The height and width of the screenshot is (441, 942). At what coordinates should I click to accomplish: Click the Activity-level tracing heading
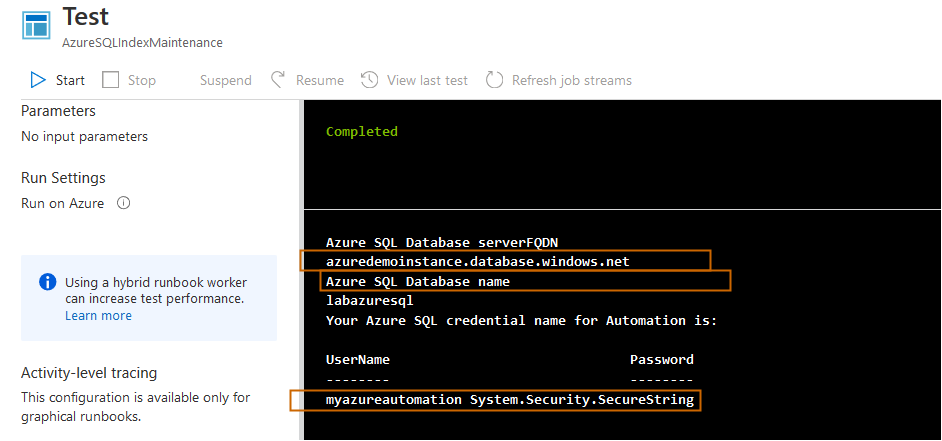89,373
